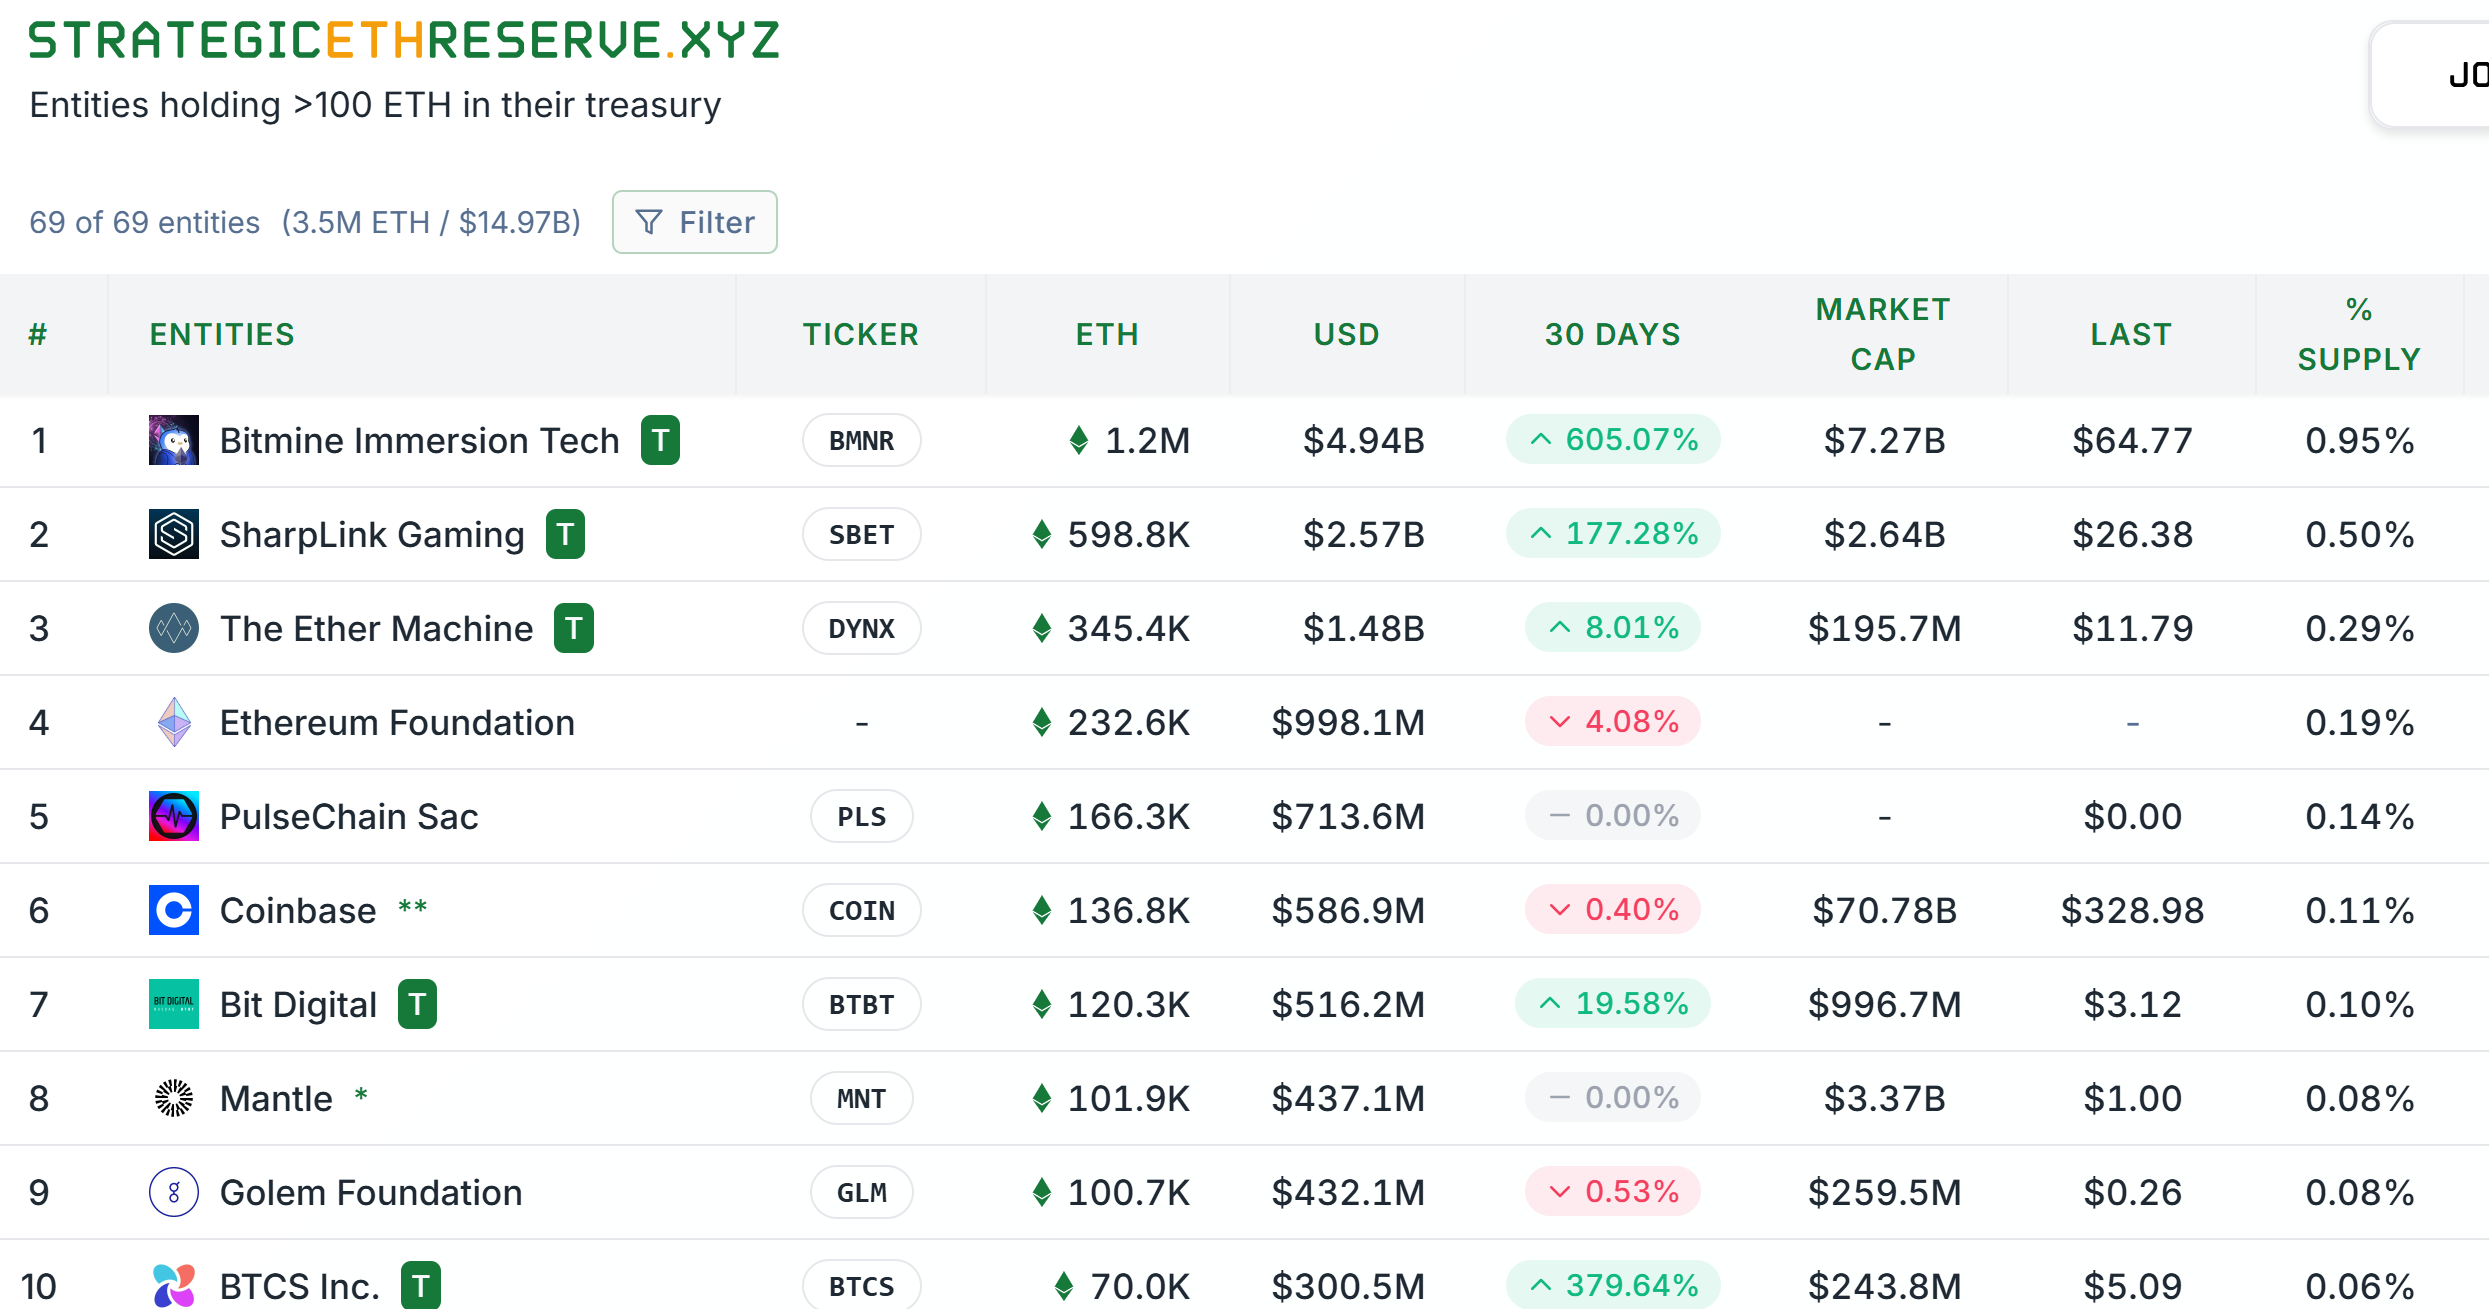This screenshot has height=1309, width=2489.
Task: Click the Ethereum Foundation diamond icon
Action: coord(174,722)
